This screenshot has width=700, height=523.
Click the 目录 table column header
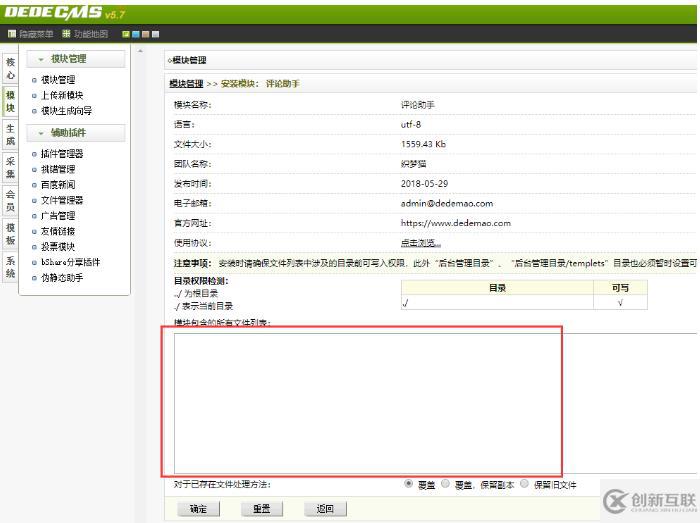pos(497,288)
